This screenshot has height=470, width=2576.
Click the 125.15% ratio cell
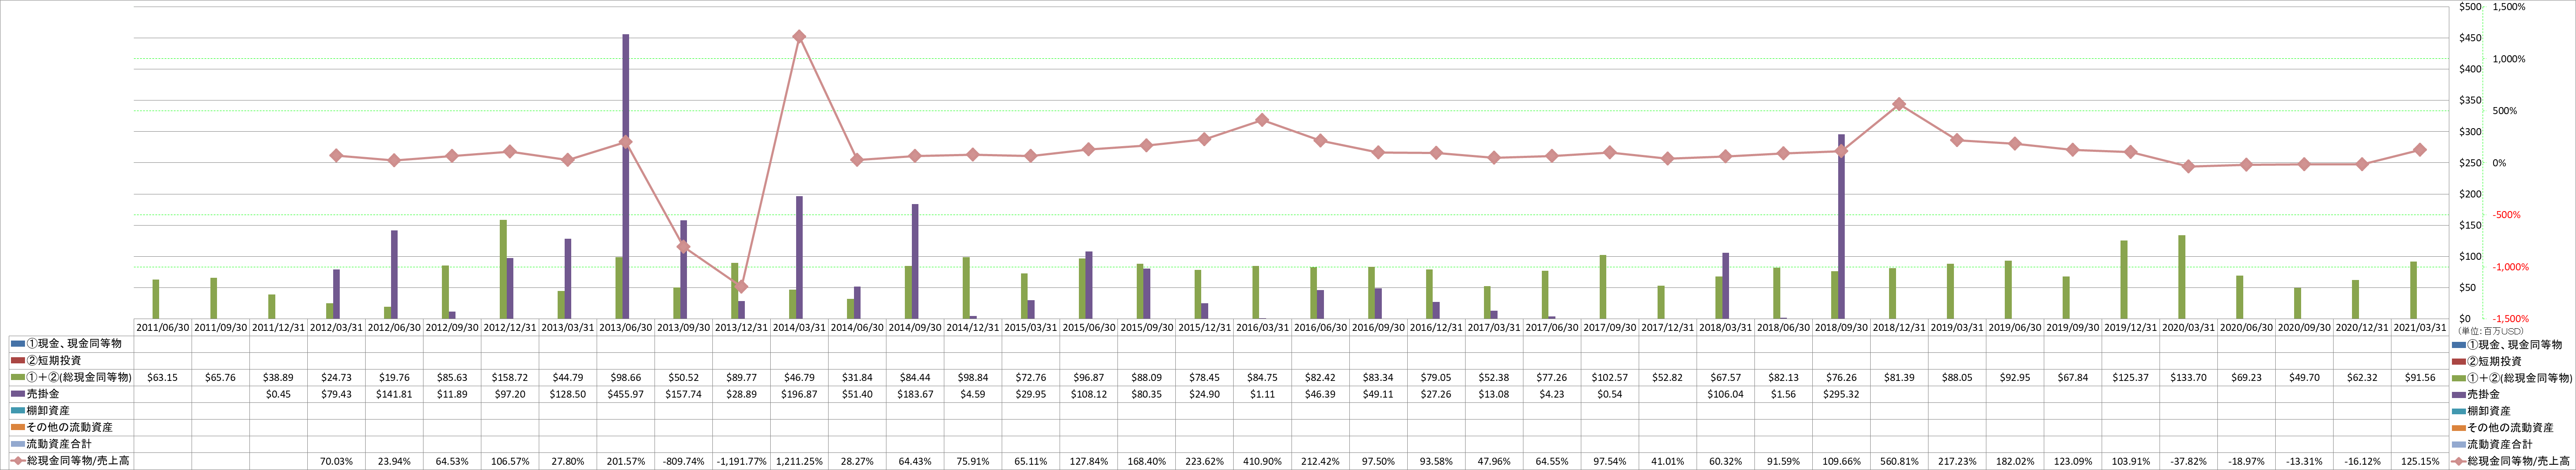coord(2419,461)
